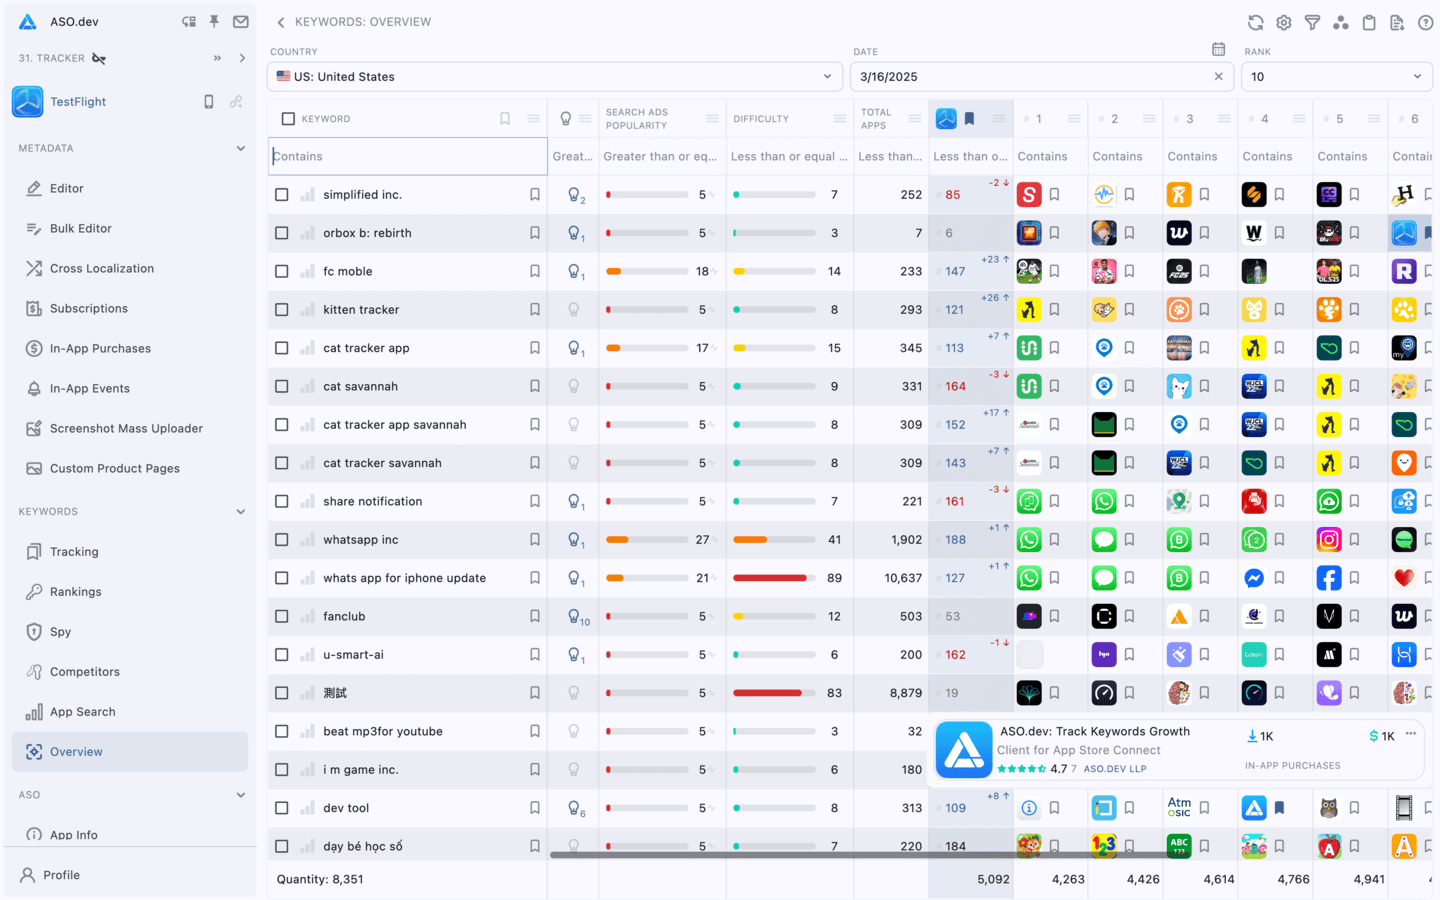The height and width of the screenshot is (900, 1440).
Task: Collapse the Keywords sidebar section
Action: pyautogui.click(x=241, y=511)
